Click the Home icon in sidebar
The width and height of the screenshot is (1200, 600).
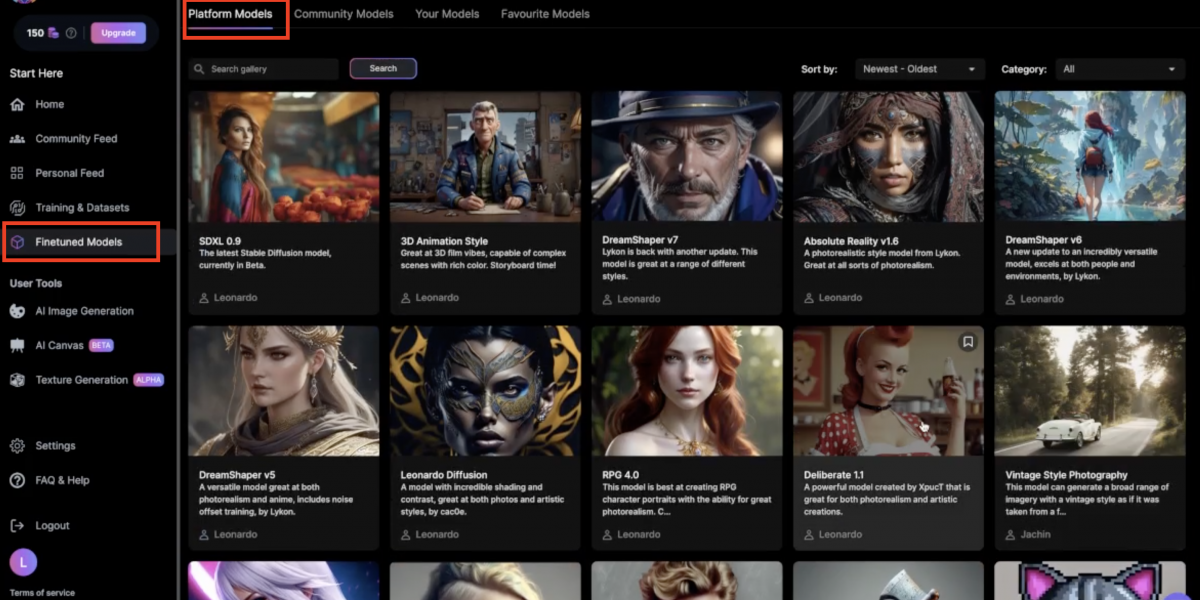(17, 105)
